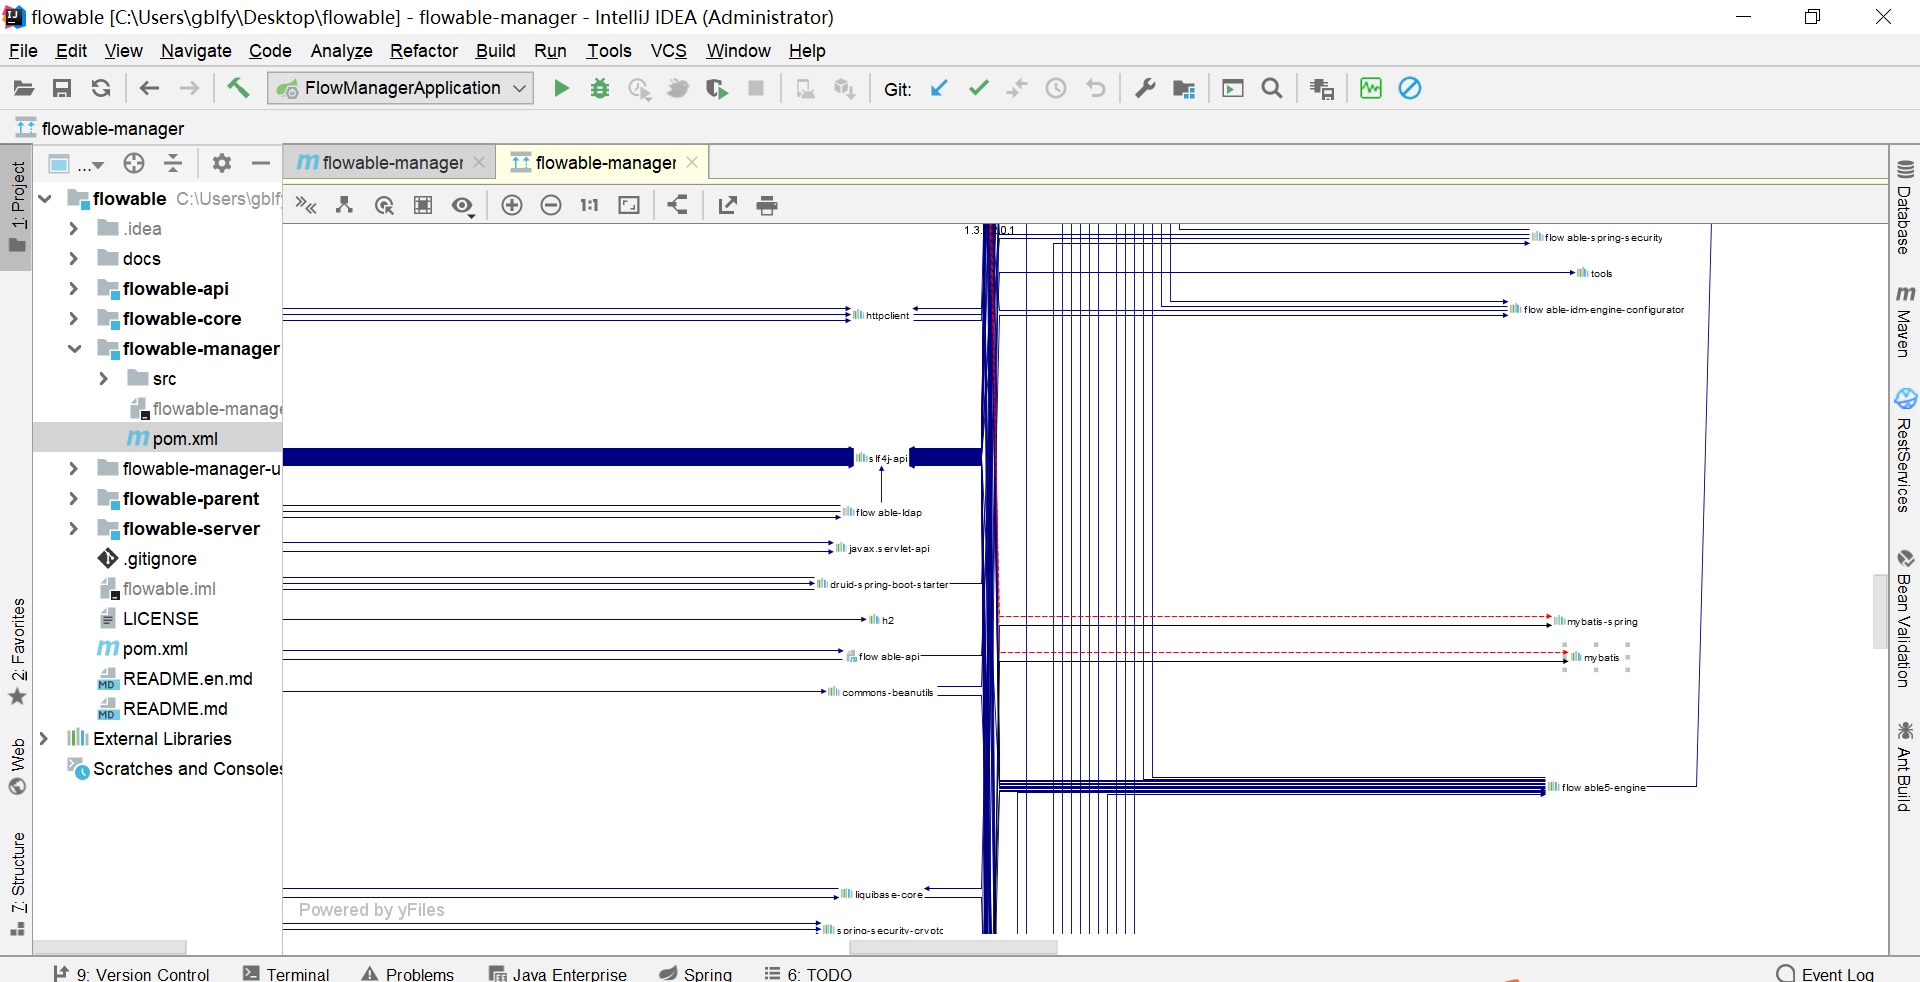
Task: Set diagram to actual size 1:1
Action: pyautogui.click(x=590, y=205)
